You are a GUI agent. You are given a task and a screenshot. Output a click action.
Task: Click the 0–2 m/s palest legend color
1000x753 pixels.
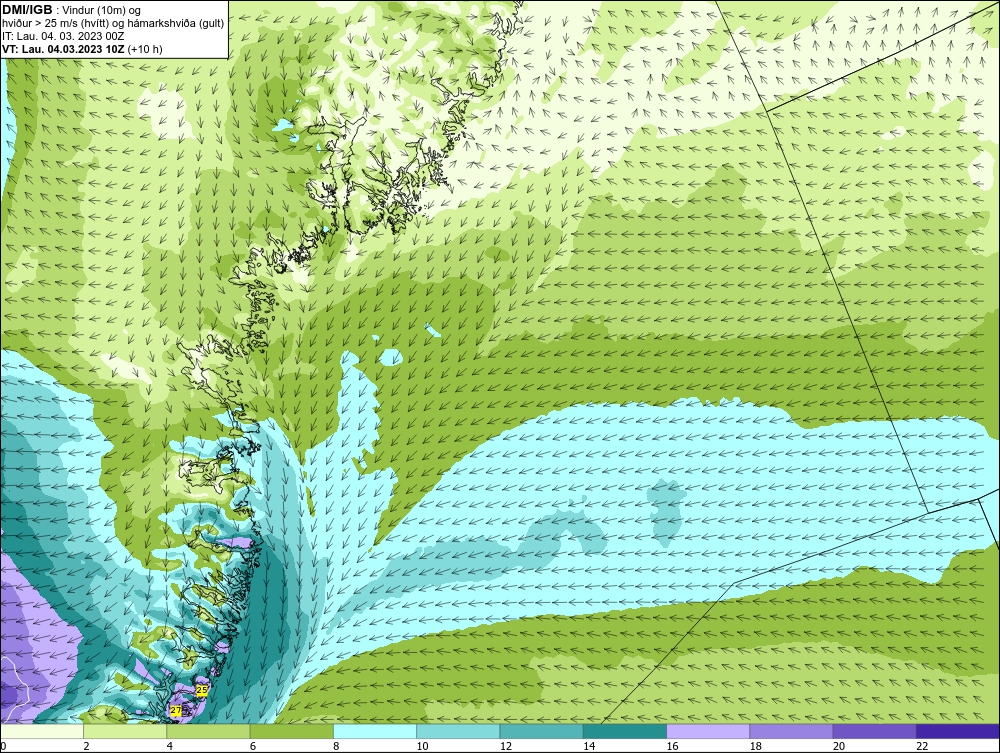42,731
